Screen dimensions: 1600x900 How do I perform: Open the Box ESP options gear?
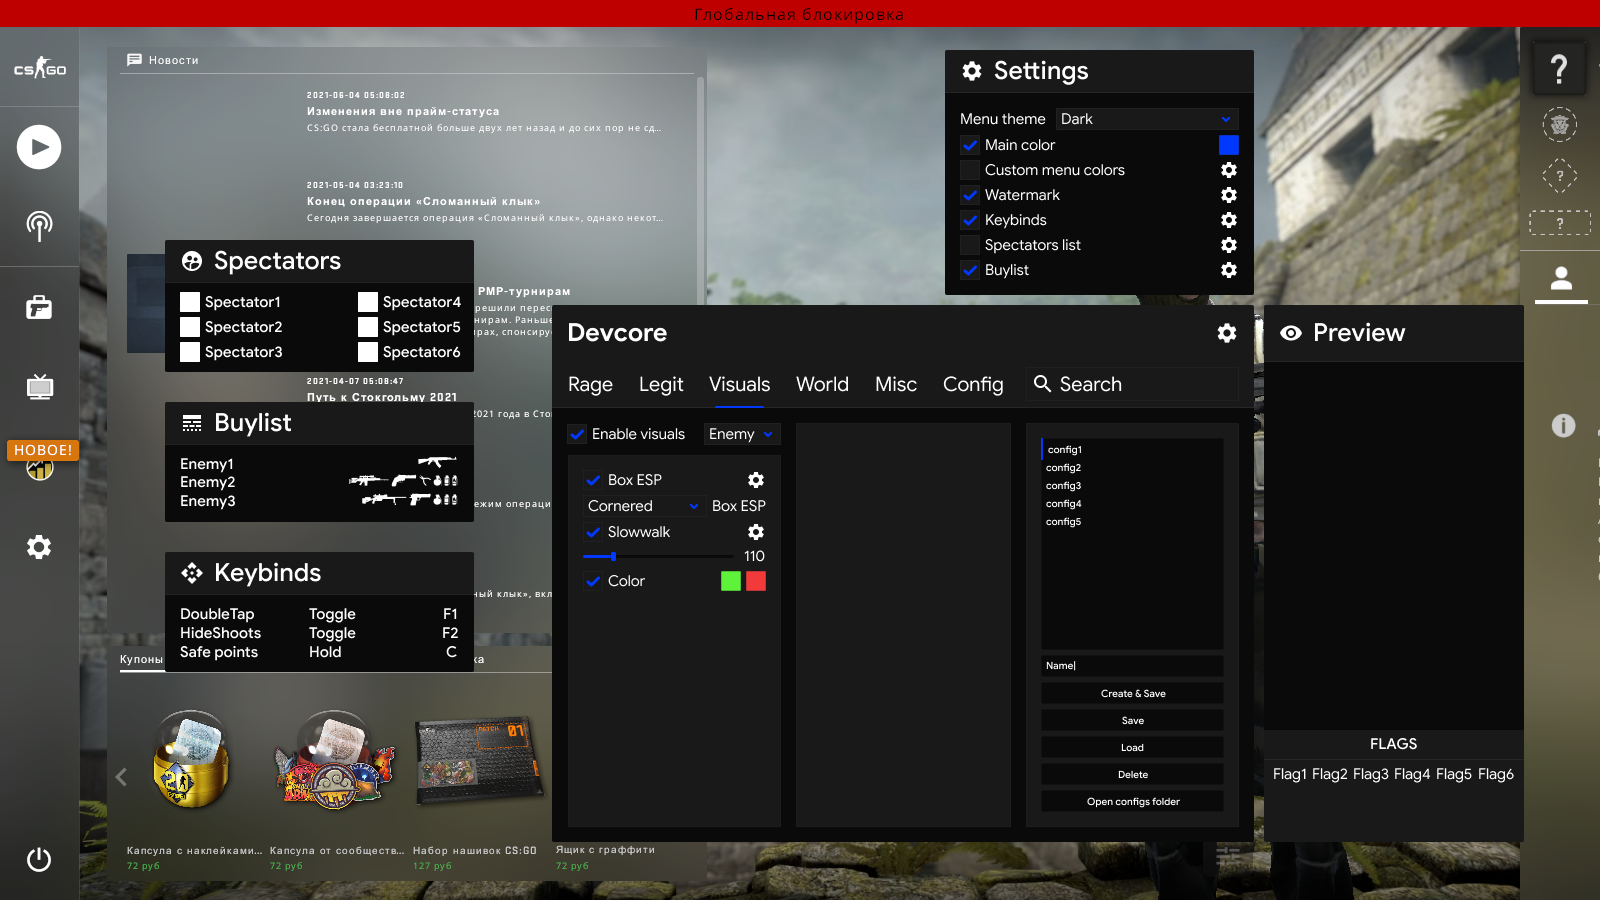756,480
